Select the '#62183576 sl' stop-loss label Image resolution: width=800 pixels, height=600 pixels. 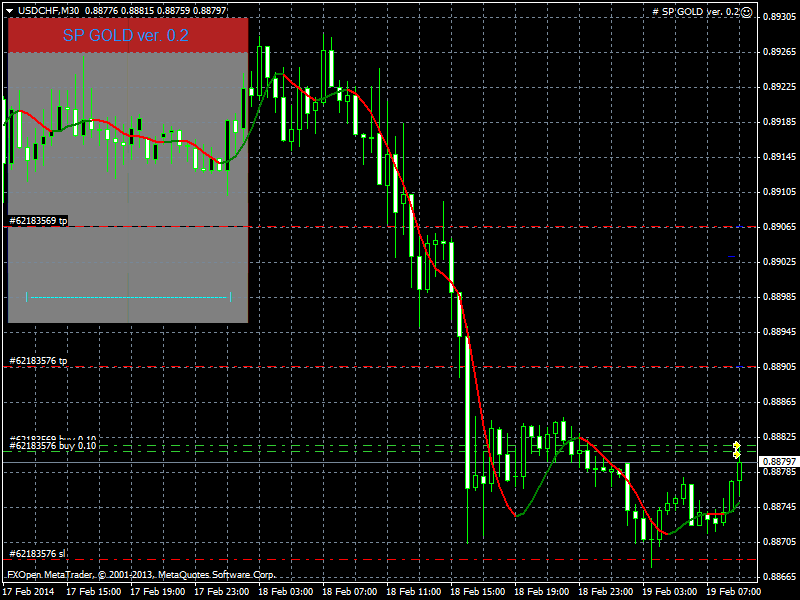[x=37, y=554]
